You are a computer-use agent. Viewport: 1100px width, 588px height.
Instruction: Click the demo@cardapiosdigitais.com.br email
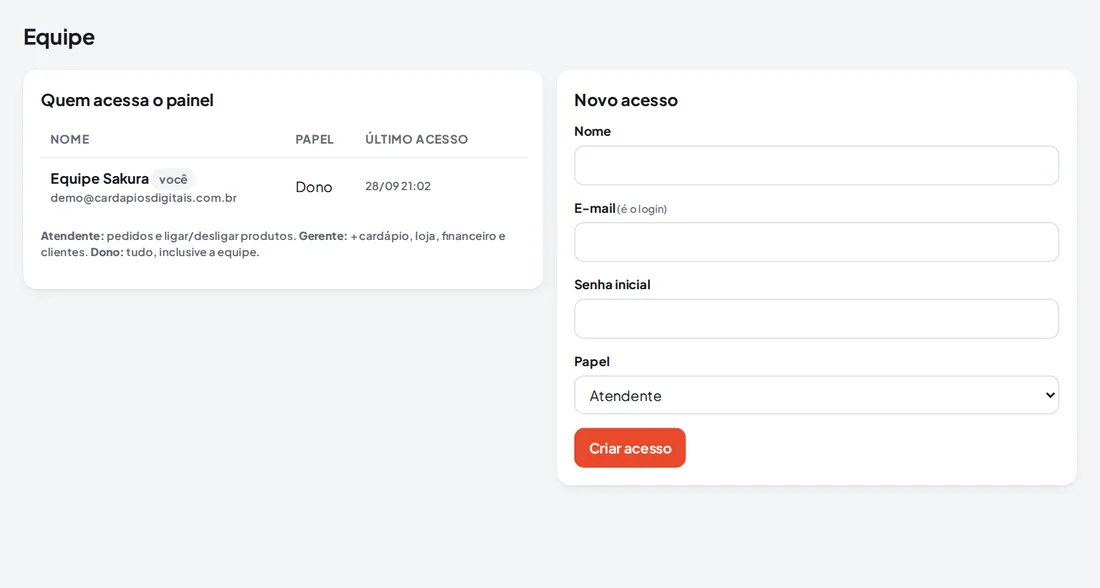coord(144,198)
